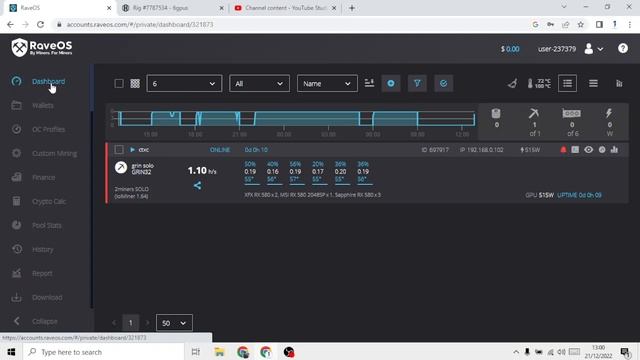
Task: Click the browser address bar
Action: click(x=292, y=24)
